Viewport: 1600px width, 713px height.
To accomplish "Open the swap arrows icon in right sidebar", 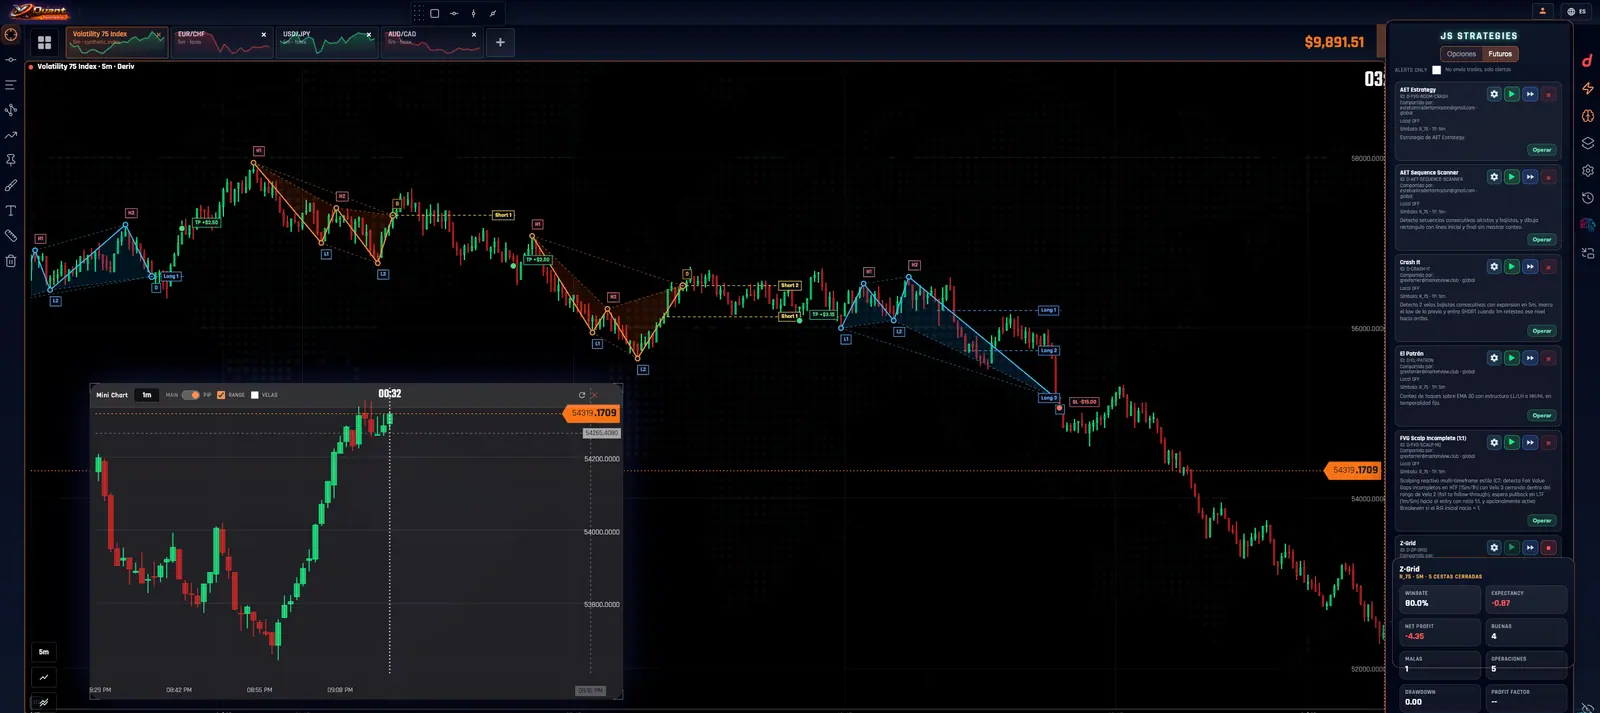I will (1587, 253).
